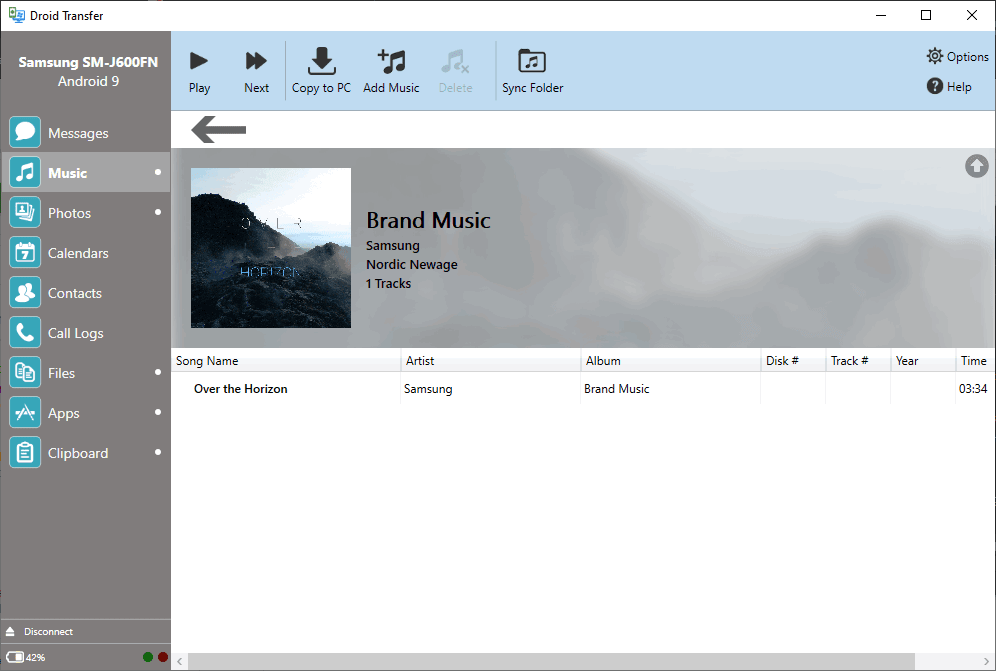The image size is (996, 671).
Task: Click the Add Music icon
Action: (391, 61)
